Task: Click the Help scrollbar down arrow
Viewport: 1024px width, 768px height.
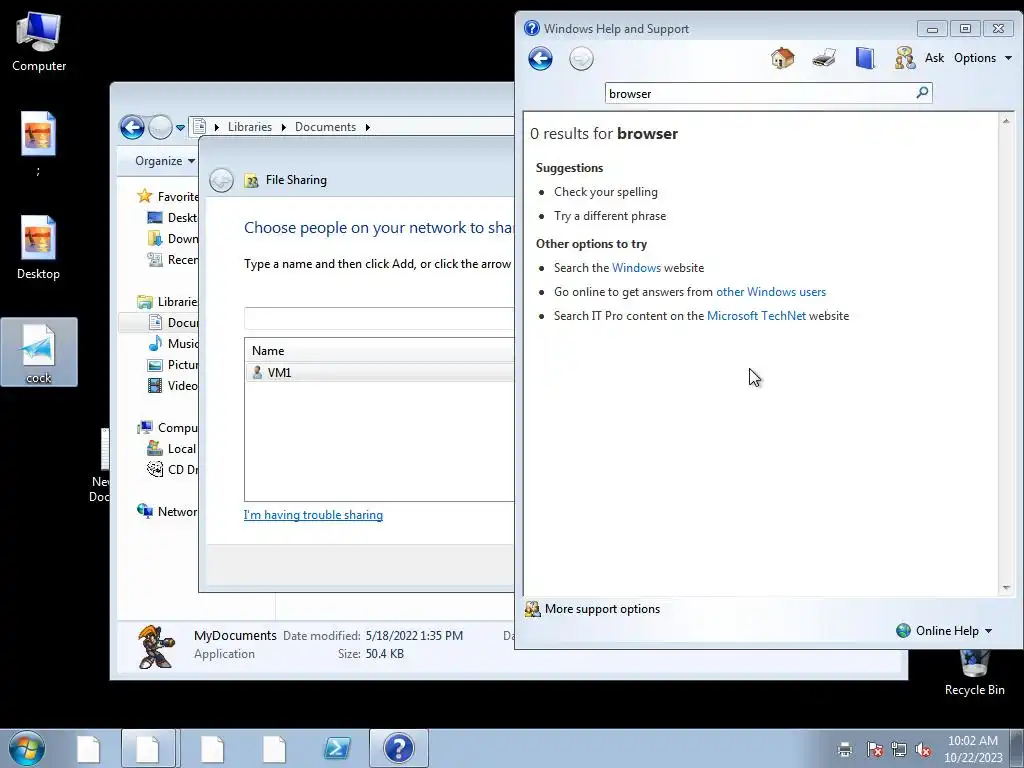Action: (1006, 588)
